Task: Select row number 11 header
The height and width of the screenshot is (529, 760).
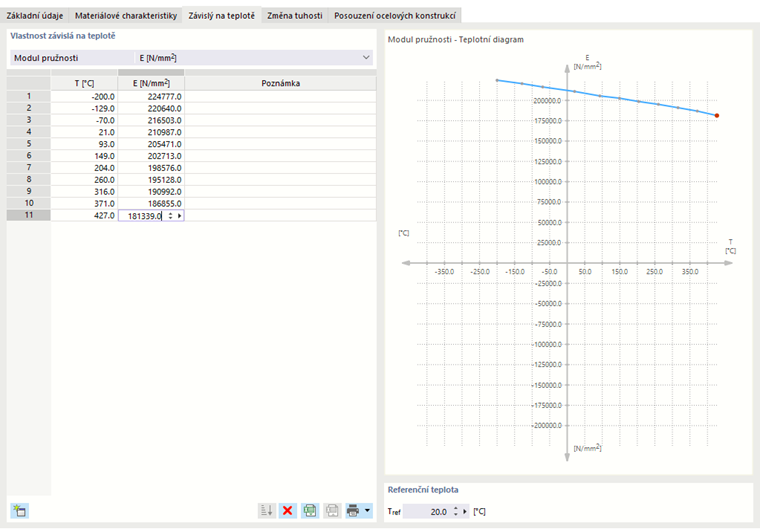Action: click(x=29, y=215)
